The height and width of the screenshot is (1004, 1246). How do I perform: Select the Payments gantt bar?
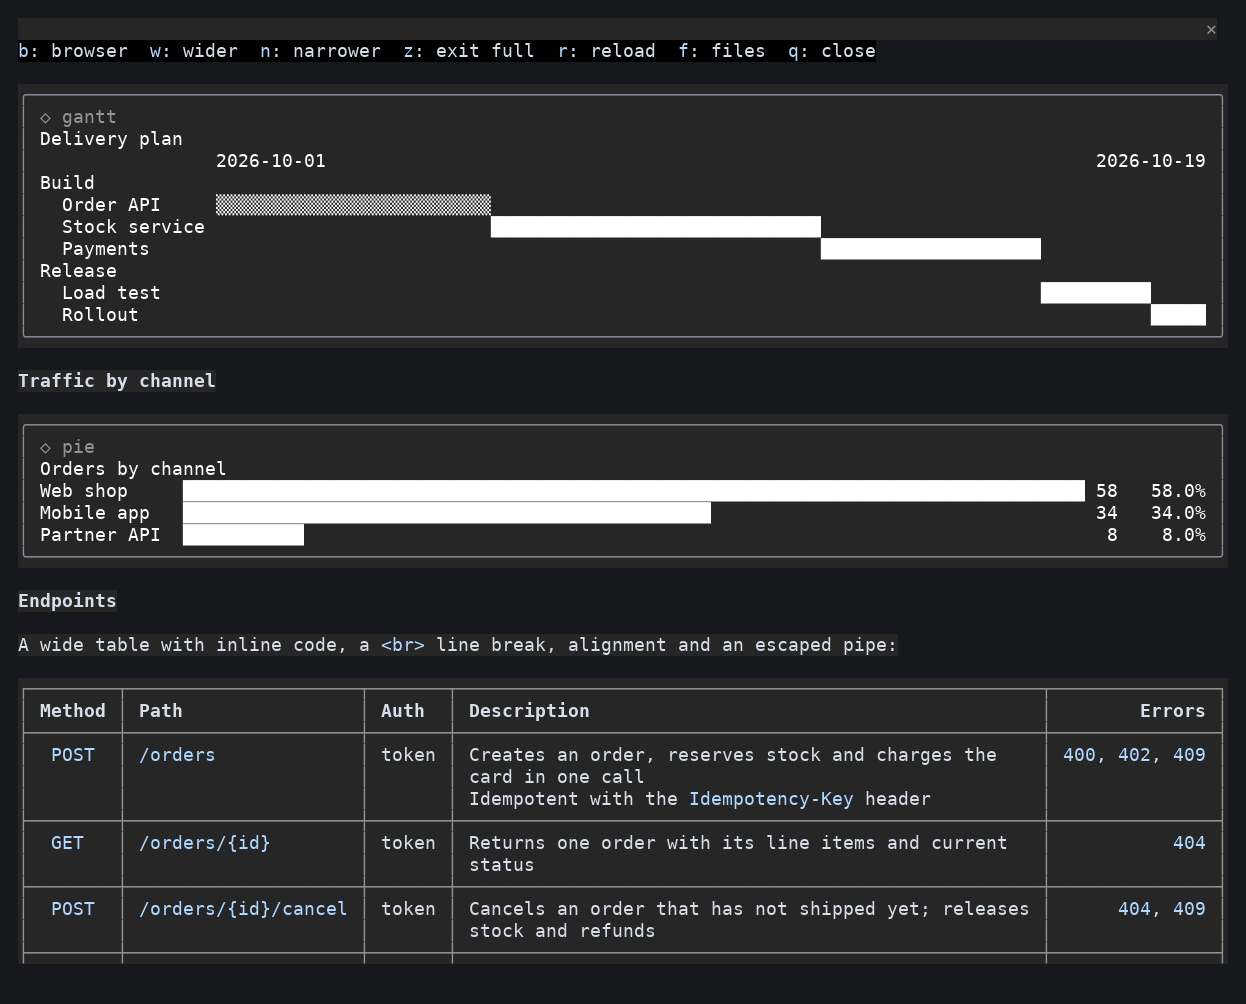pyautogui.click(x=931, y=249)
